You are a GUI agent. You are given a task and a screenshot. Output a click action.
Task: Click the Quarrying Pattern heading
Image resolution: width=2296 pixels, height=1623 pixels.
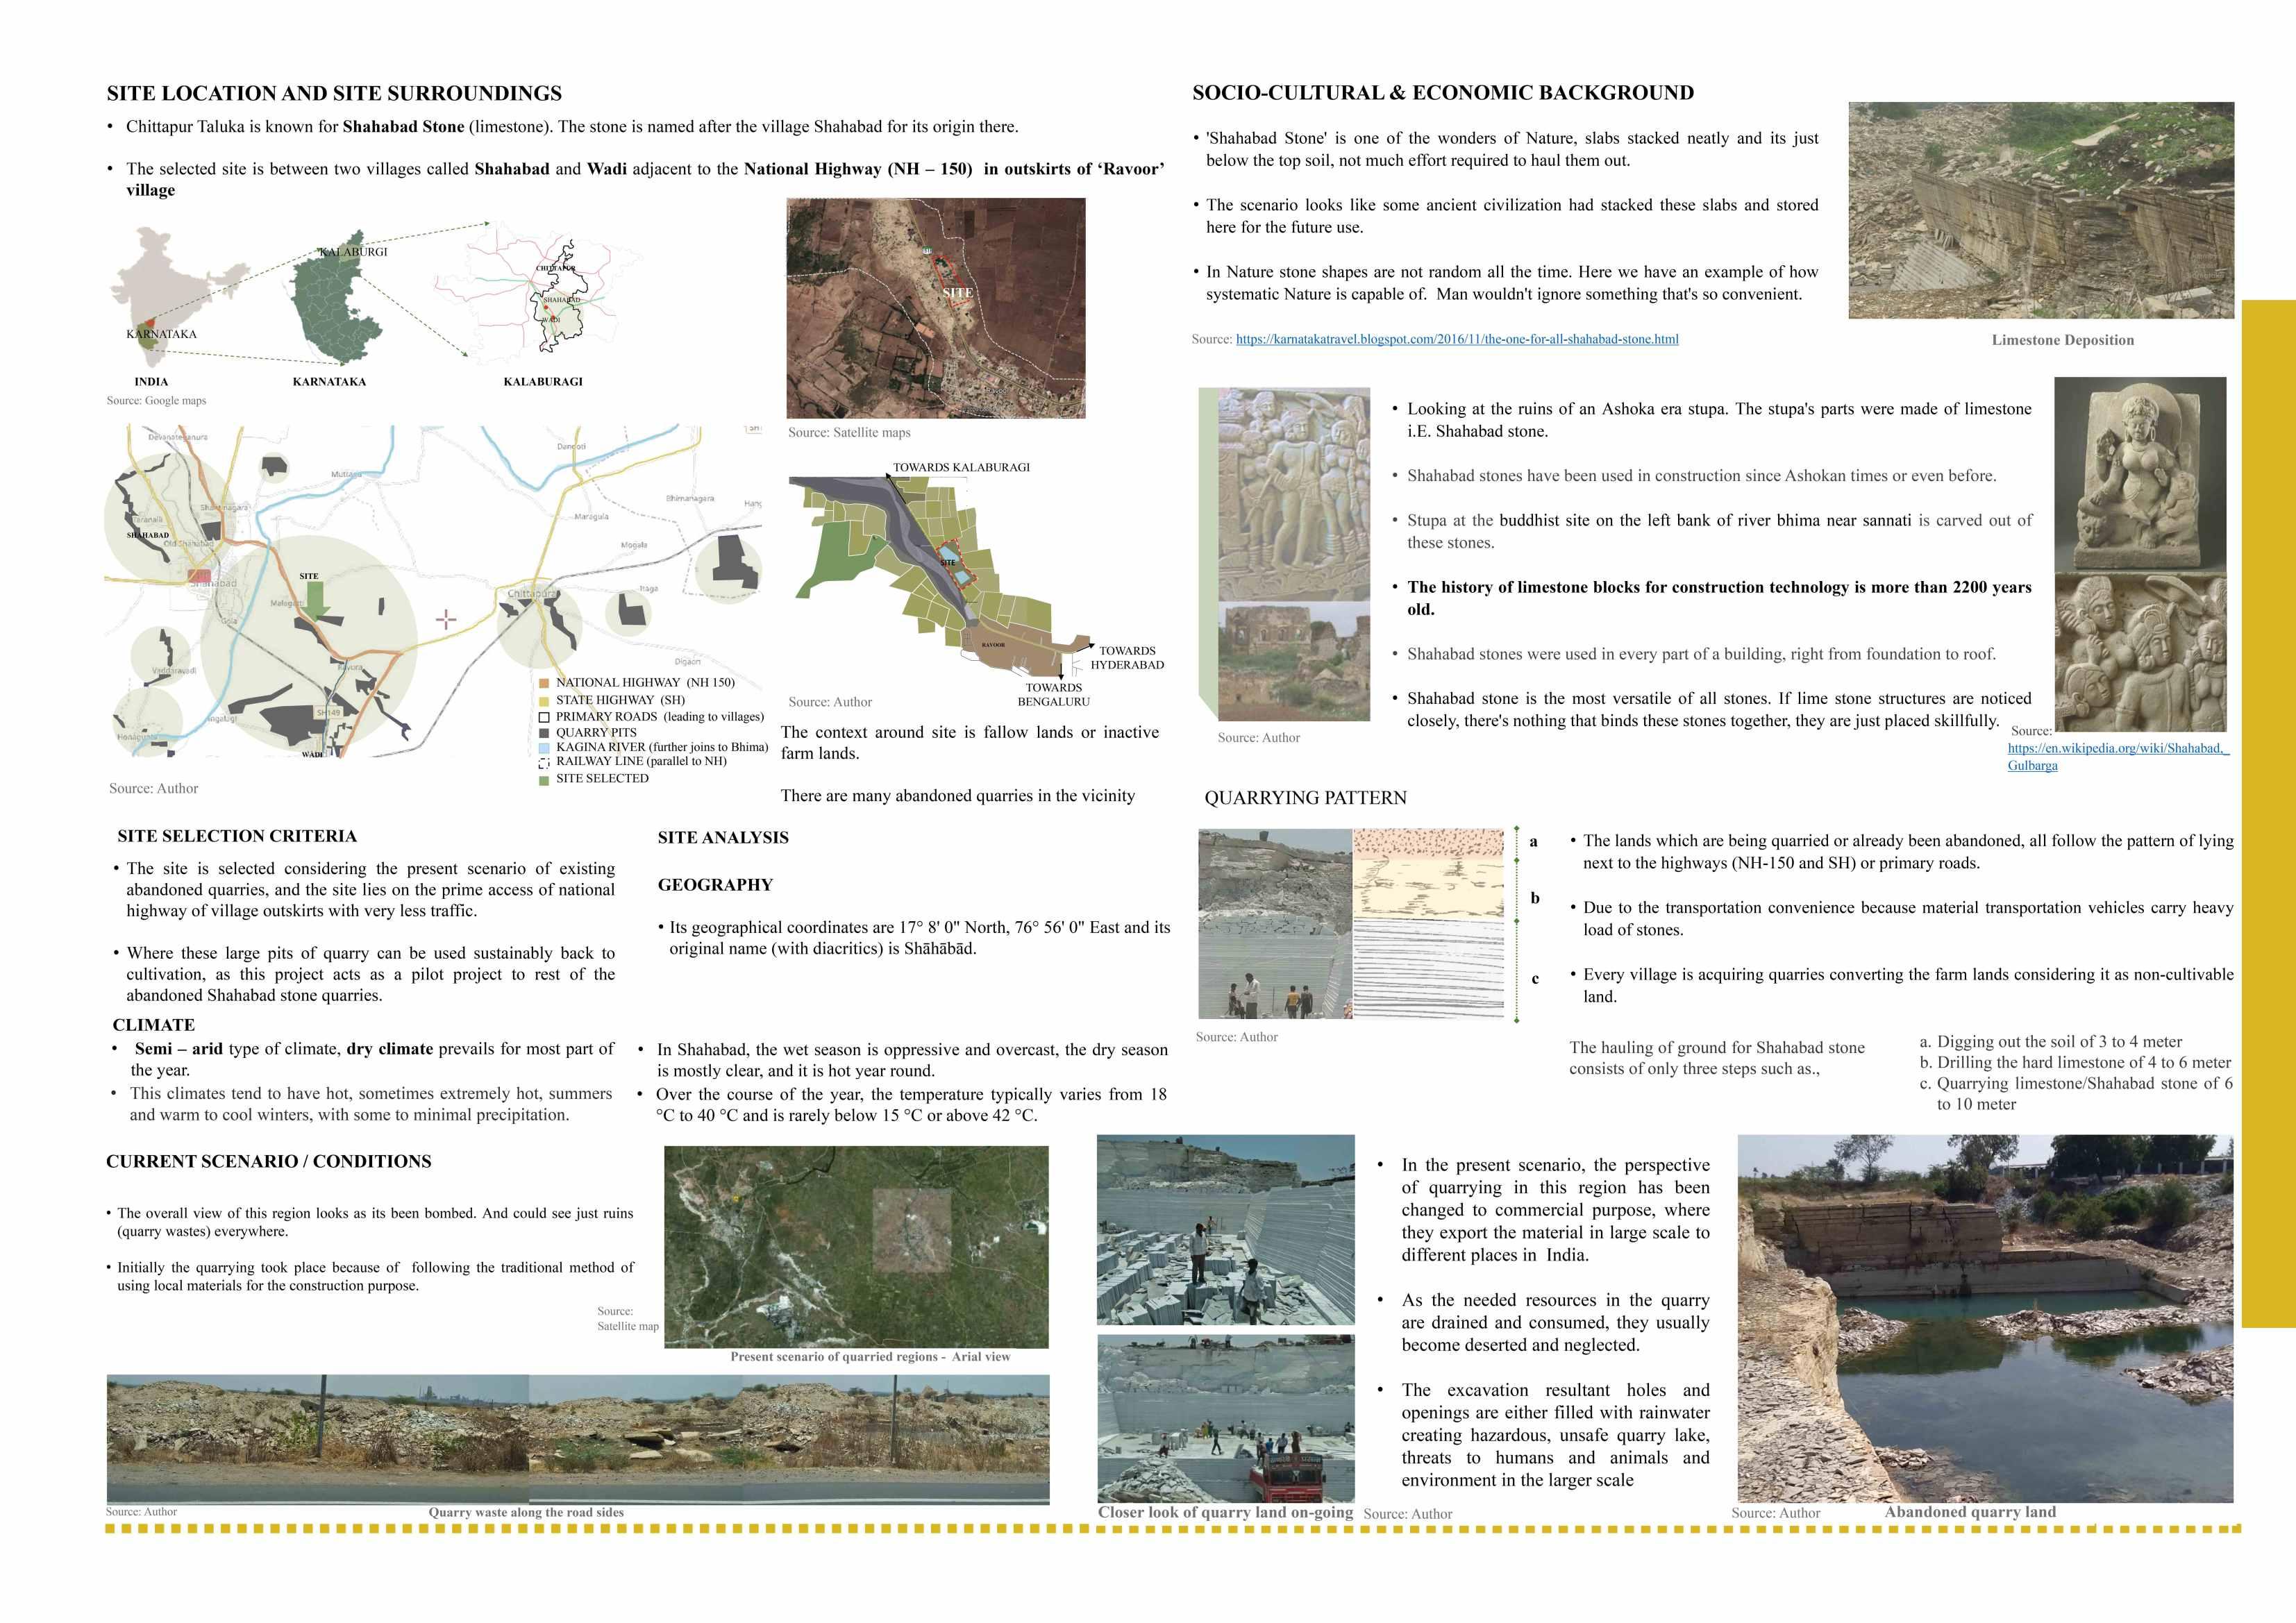click(x=1305, y=798)
